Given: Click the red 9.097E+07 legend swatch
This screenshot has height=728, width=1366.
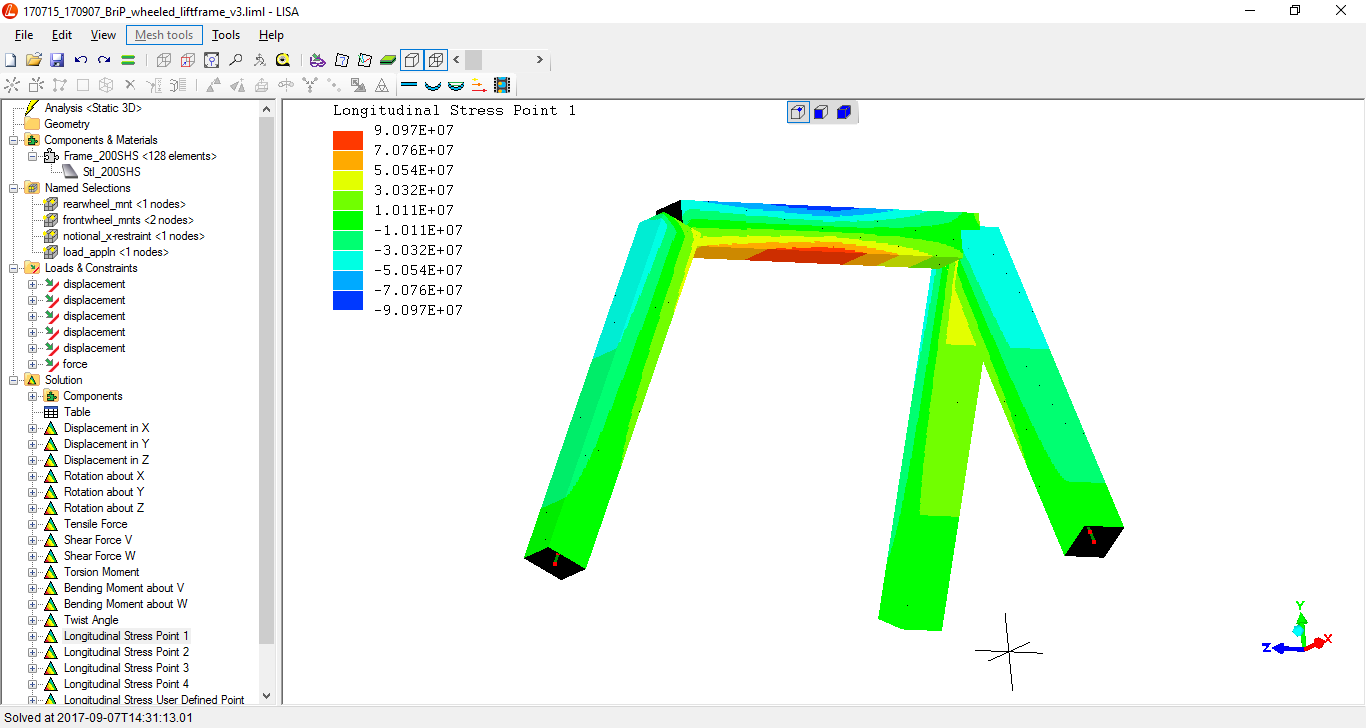Looking at the screenshot, I should (x=347, y=140).
